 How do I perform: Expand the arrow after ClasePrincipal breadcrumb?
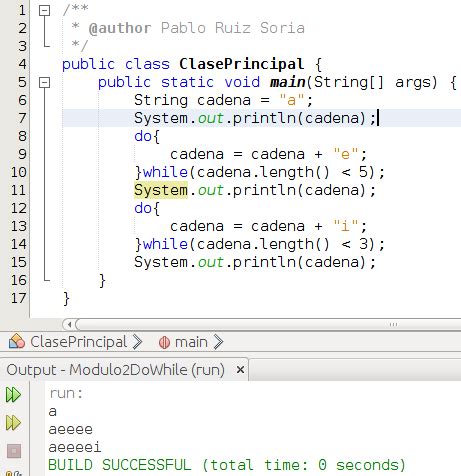coord(137,342)
